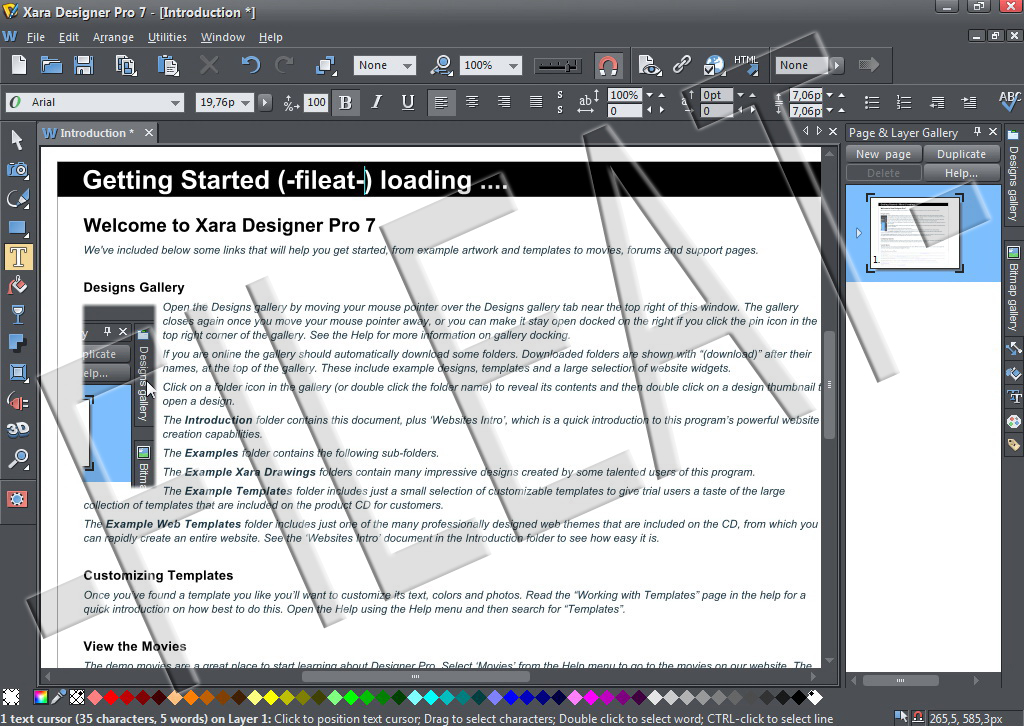Open the 0pt baseline shift dropdown
The height and width of the screenshot is (726, 1024).
(x=740, y=95)
